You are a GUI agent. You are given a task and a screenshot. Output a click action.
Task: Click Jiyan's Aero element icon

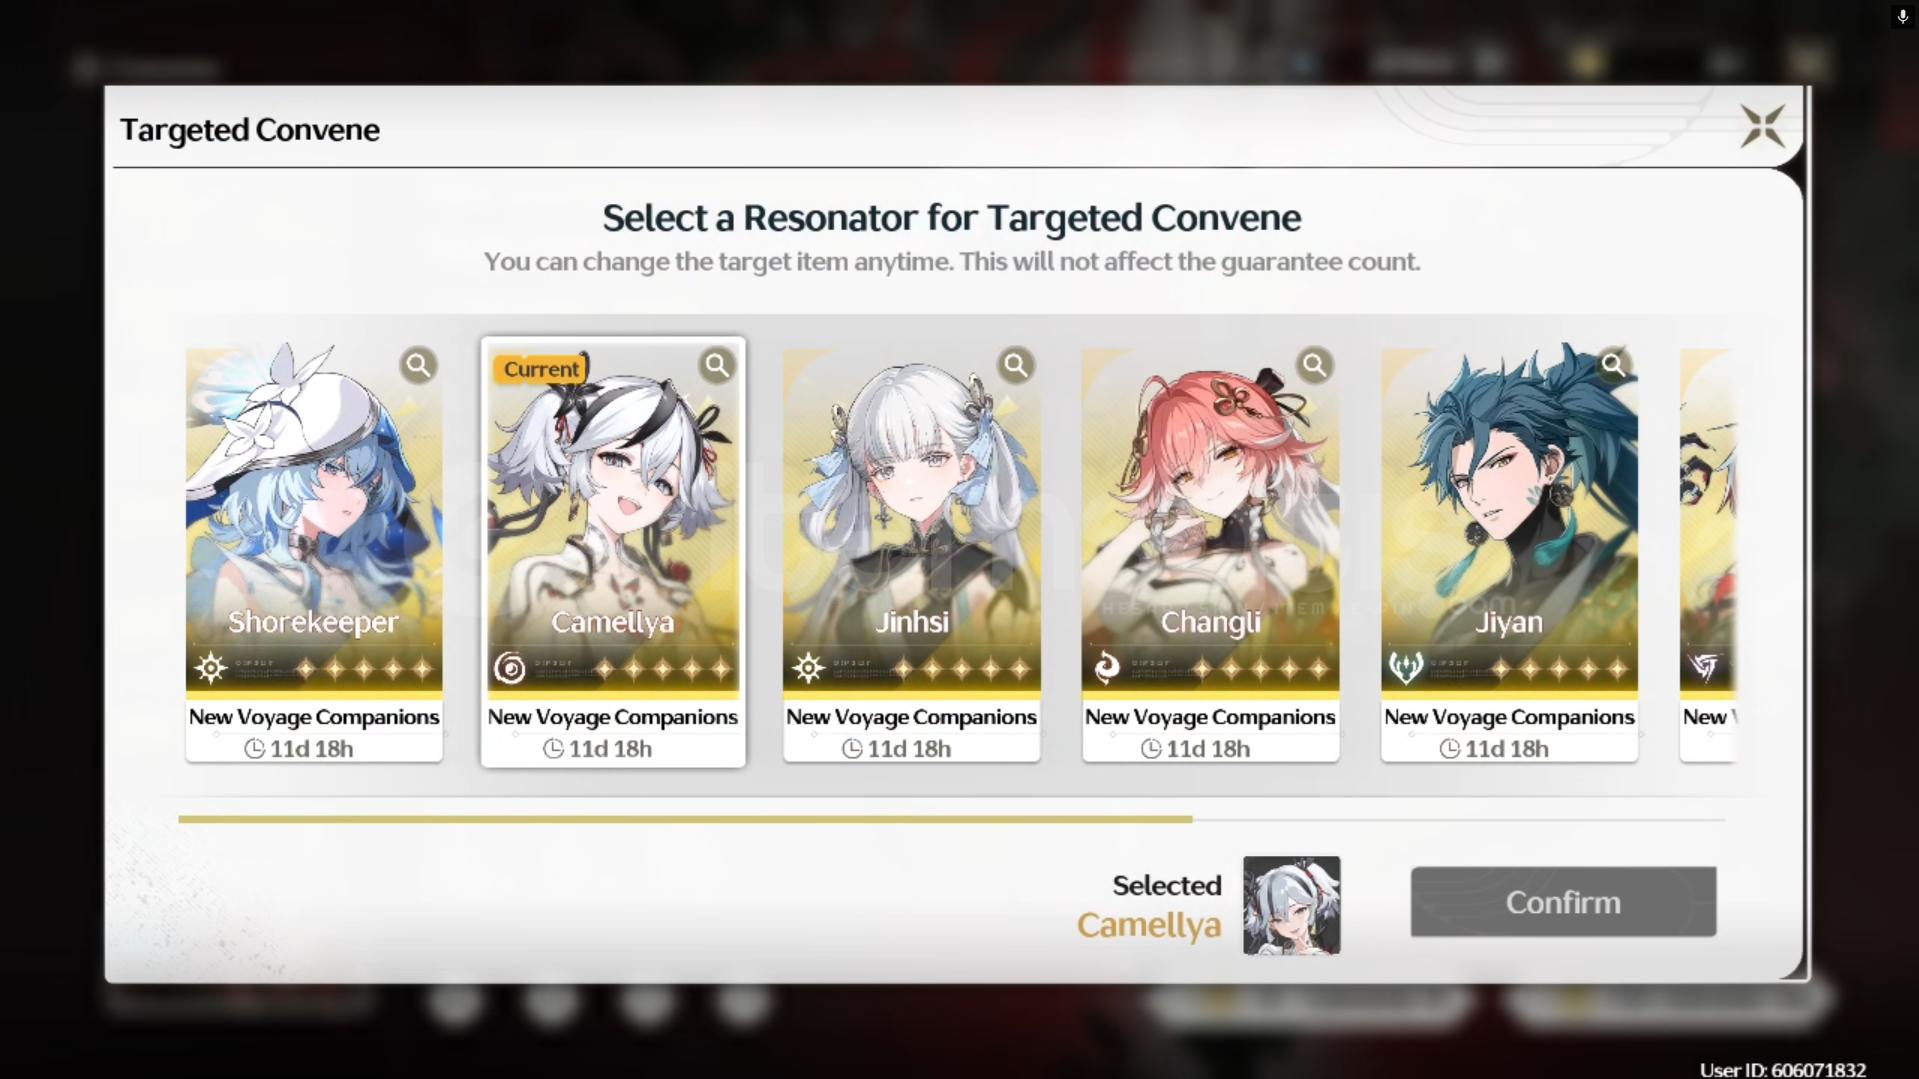[1406, 667]
